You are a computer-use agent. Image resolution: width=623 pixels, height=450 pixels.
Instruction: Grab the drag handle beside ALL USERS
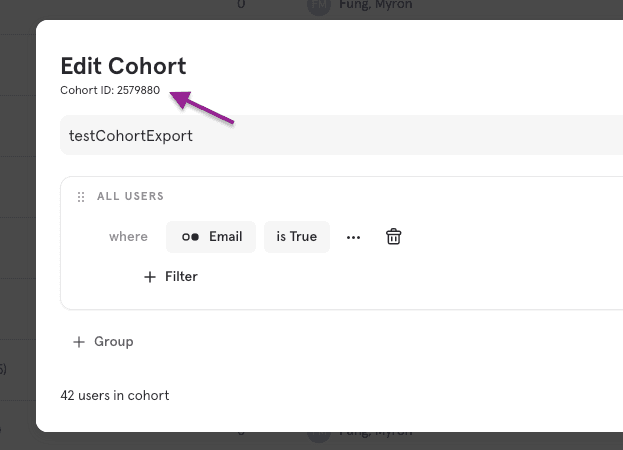(81, 197)
